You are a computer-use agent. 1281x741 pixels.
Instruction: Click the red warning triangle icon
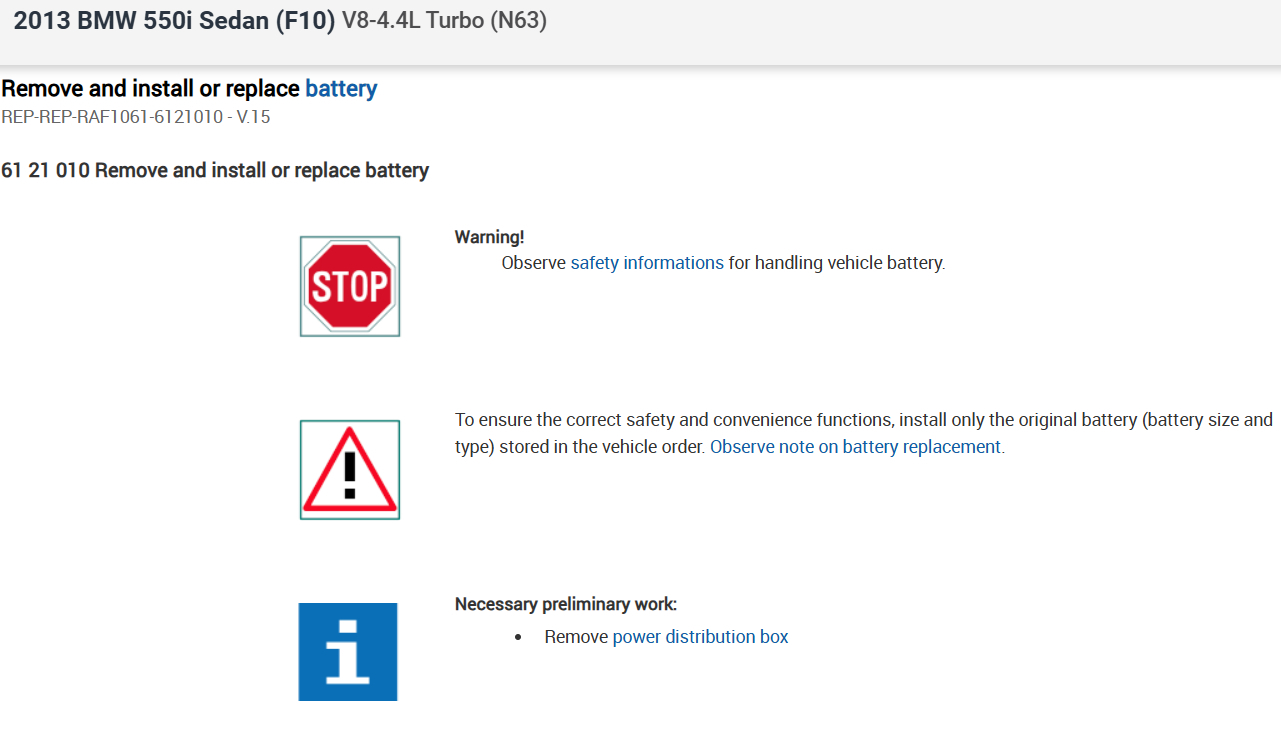click(x=349, y=469)
